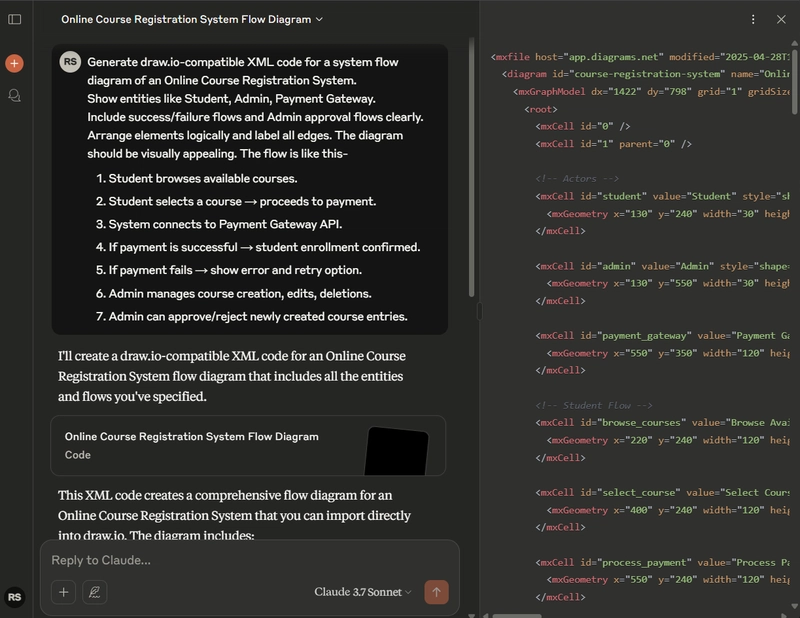This screenshot has height=618, width=800.
Task: Click the attachment plus button below reply box
Action: pyautogui.click(x=63, y=592)
